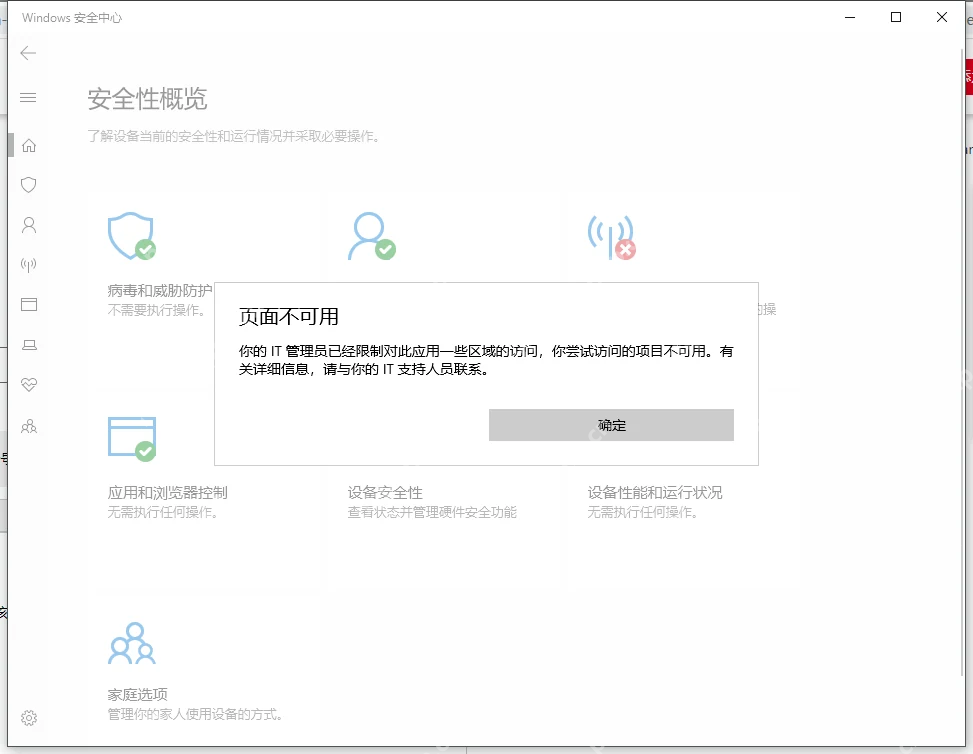Close the Windows 安全中心 window
The height and width of the screenshot is (754, 973).
click(x=942, y=17)
